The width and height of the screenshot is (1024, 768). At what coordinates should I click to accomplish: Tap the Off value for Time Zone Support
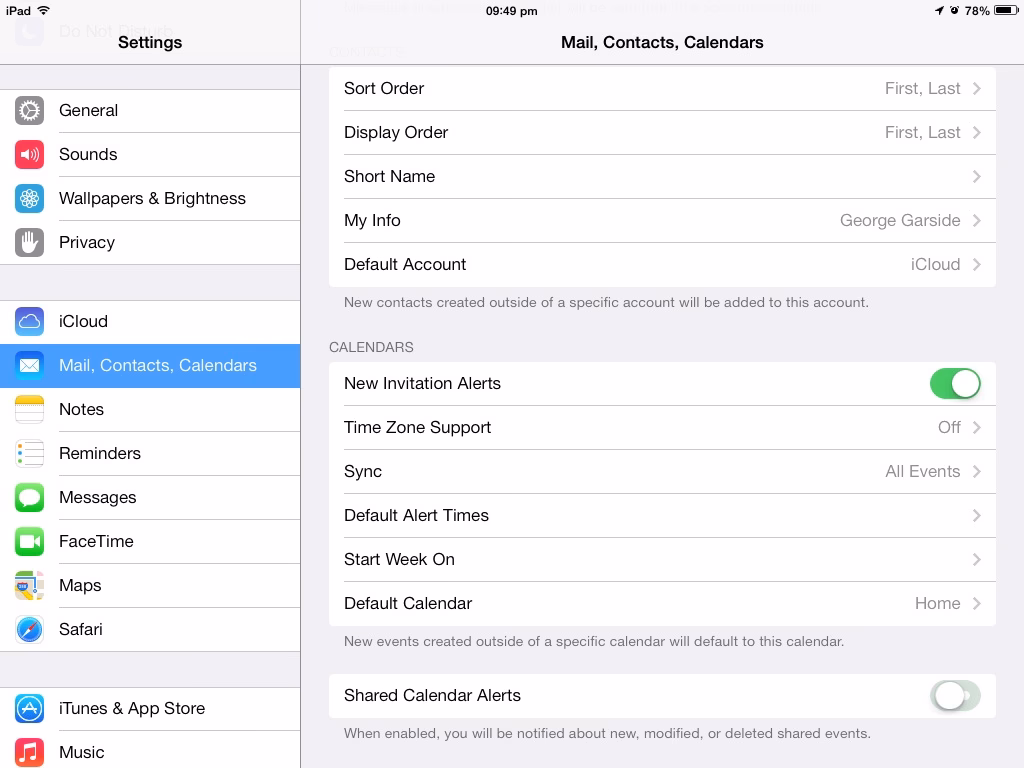[949, 427]
